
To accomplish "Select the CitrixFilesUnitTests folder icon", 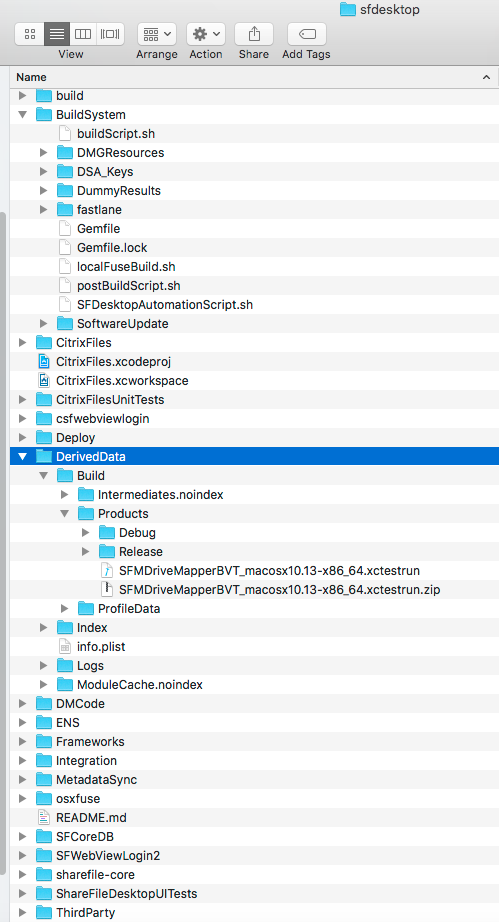I will (43, 399).
